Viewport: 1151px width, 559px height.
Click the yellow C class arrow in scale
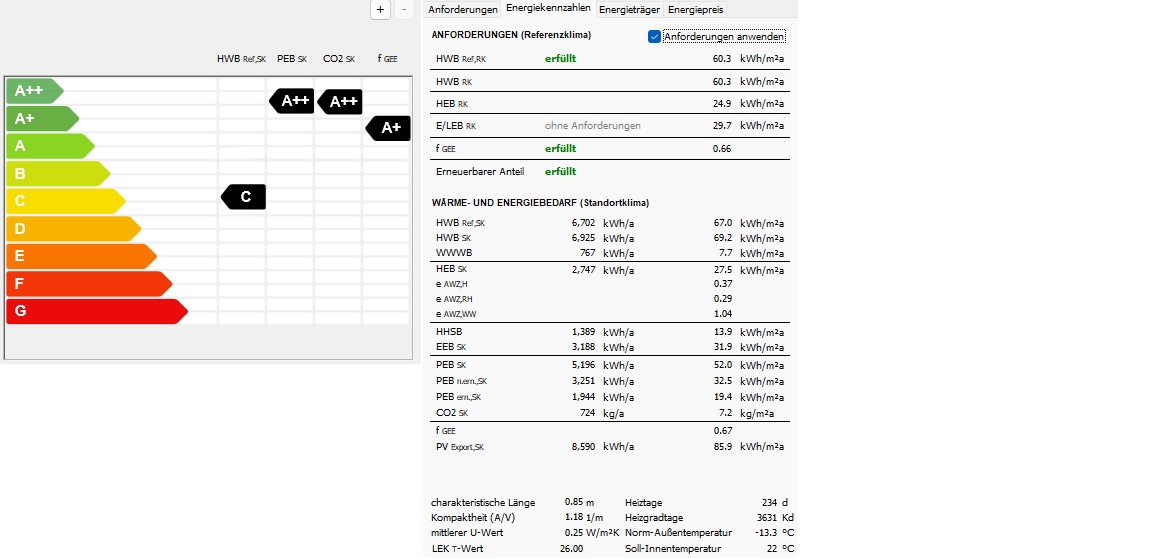click(x=62, y=201)
